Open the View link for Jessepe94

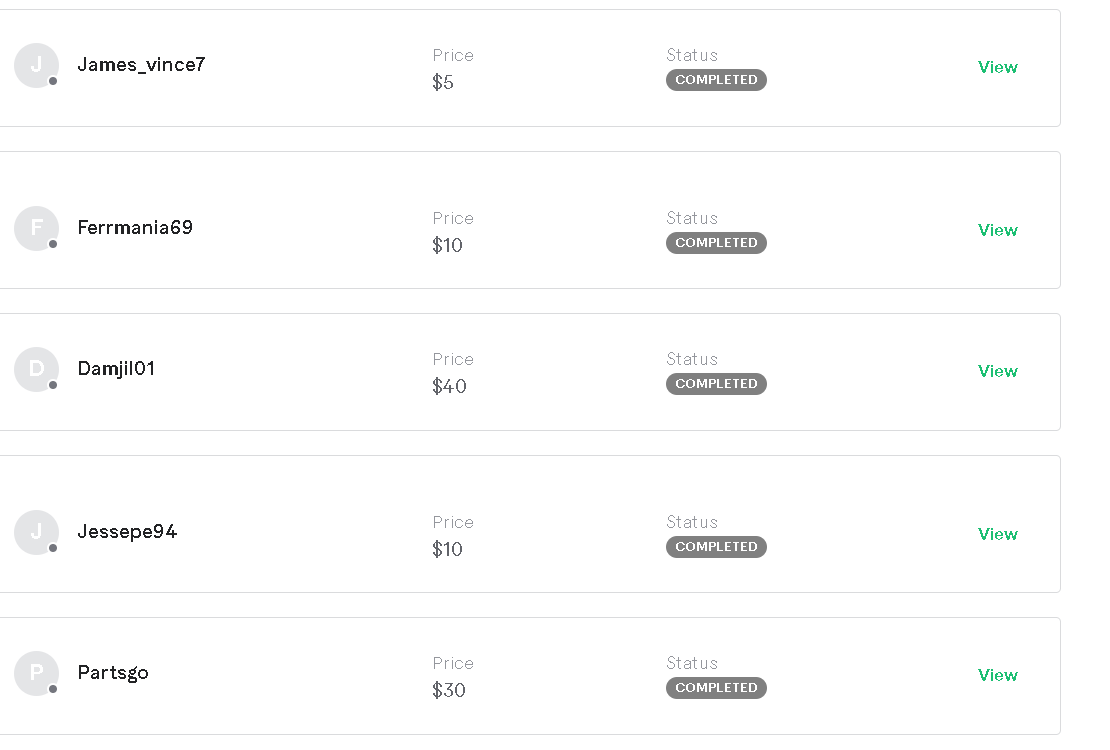pyautogui.click(x=997, y=534)
